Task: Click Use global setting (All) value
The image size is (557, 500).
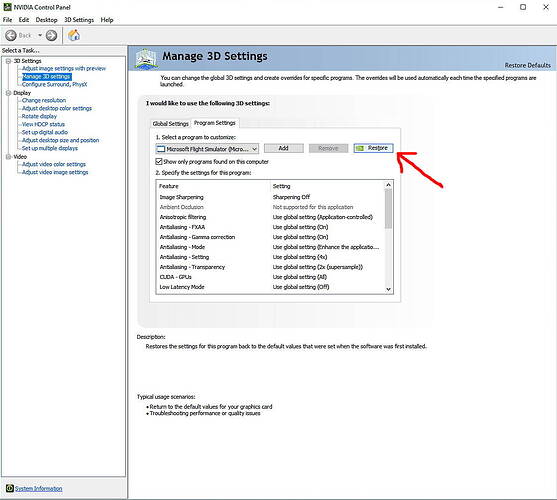Action: coord(299,277)
